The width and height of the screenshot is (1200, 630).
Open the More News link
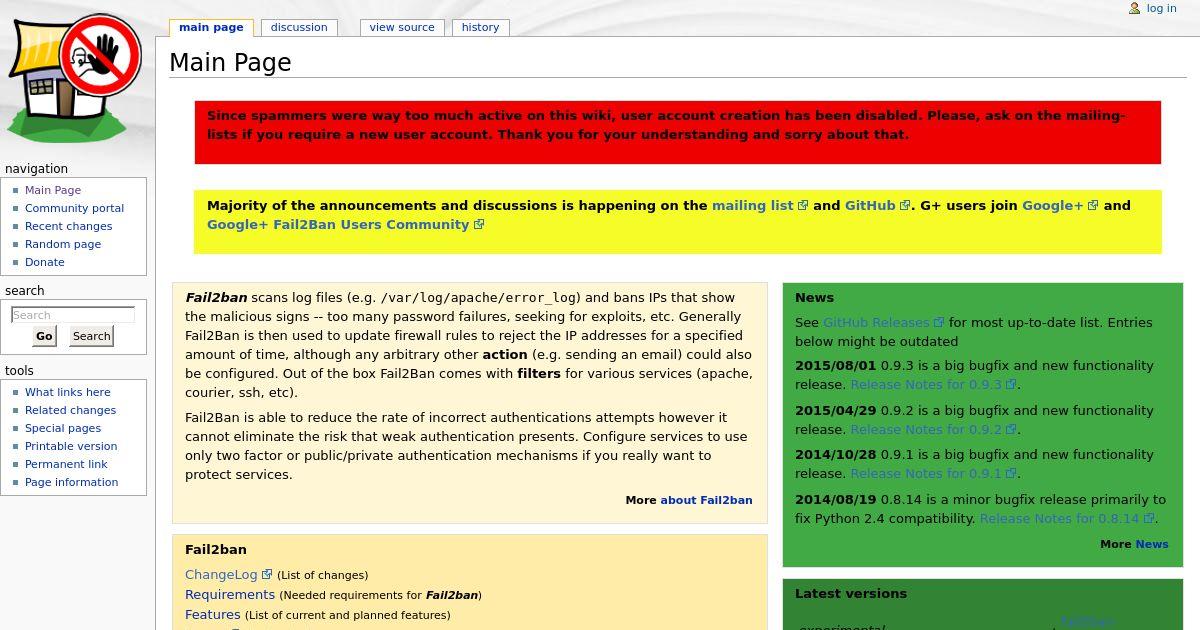[x=1152, y=544]
